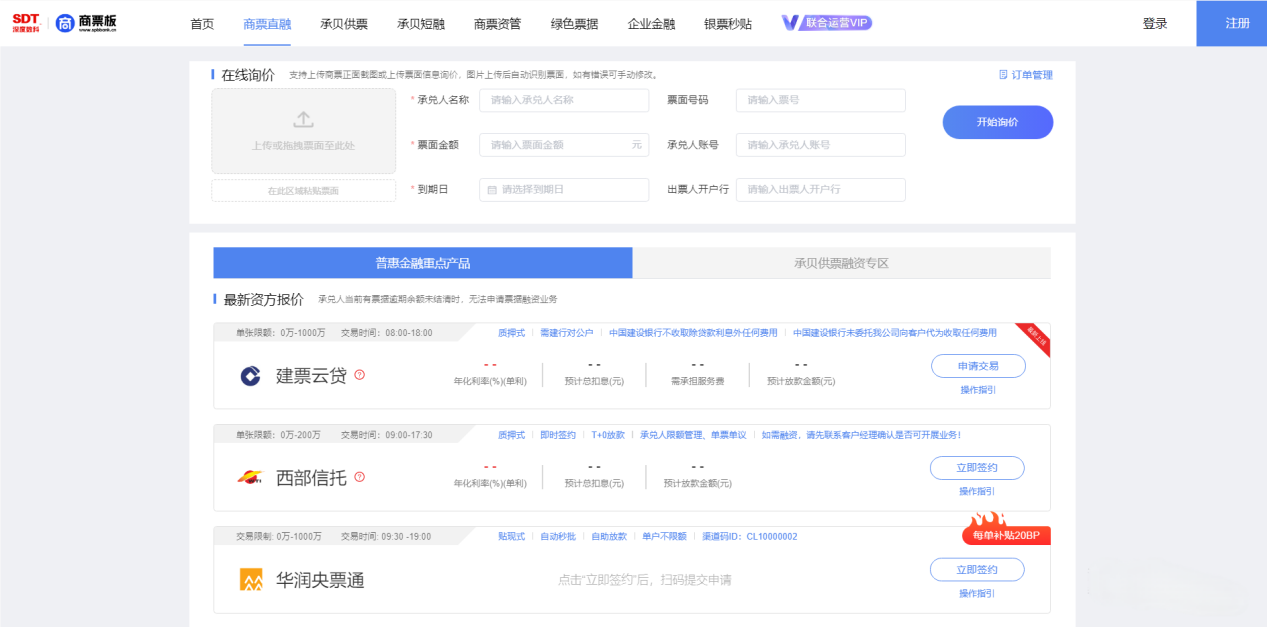Click the 华润央票通 orange logo
This screenshot has height=627, width=1267.
pos(250,580)
